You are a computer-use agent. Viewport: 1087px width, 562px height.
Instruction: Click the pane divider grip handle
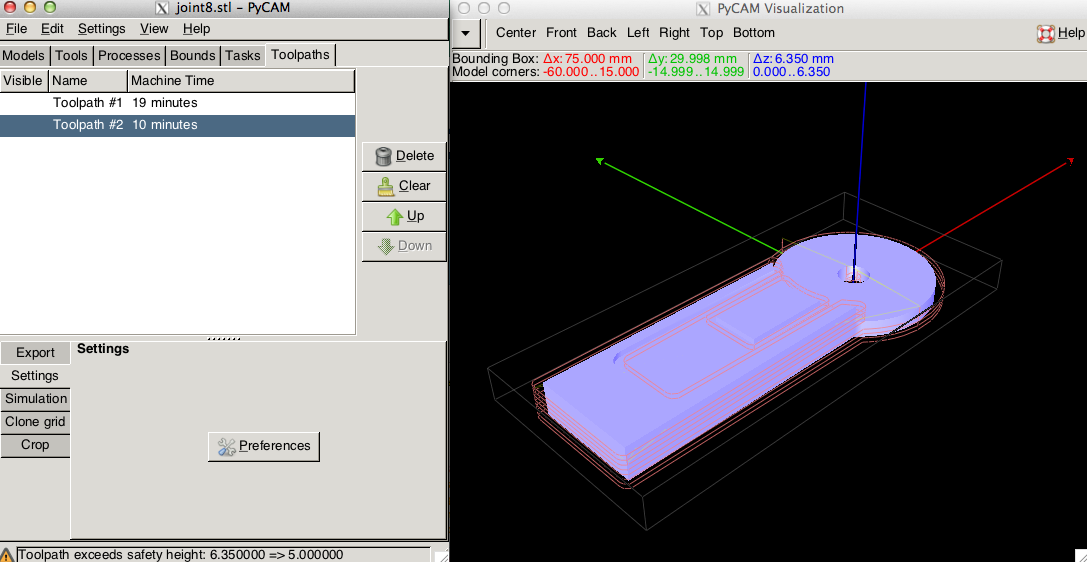point(223,339)
